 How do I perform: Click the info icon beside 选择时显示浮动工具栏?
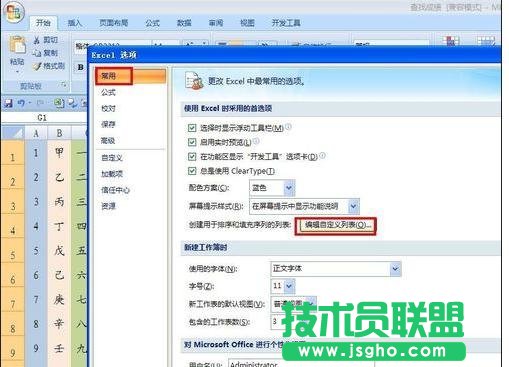pyautogui.click(x=288, y=127)
